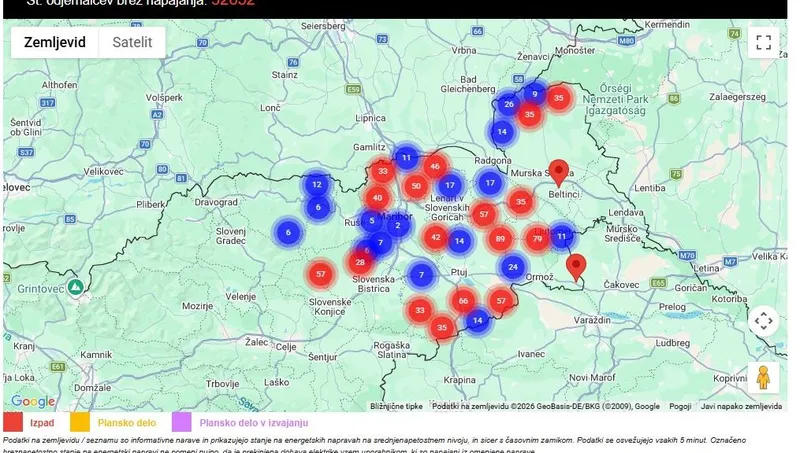Open the red 33 cluster near Gamlitz
The width and height of the screenshot is (800, 453).
point(383,171)
